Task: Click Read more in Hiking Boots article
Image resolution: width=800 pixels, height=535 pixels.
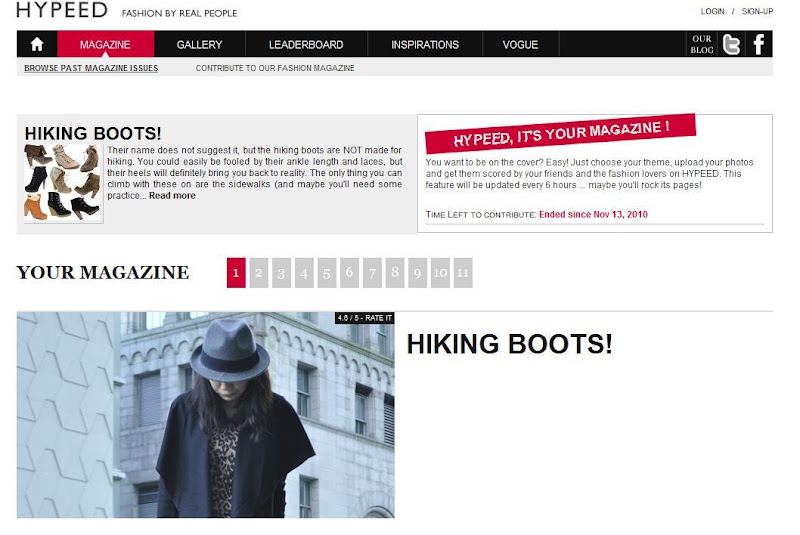Action: (x=172, y=195)
